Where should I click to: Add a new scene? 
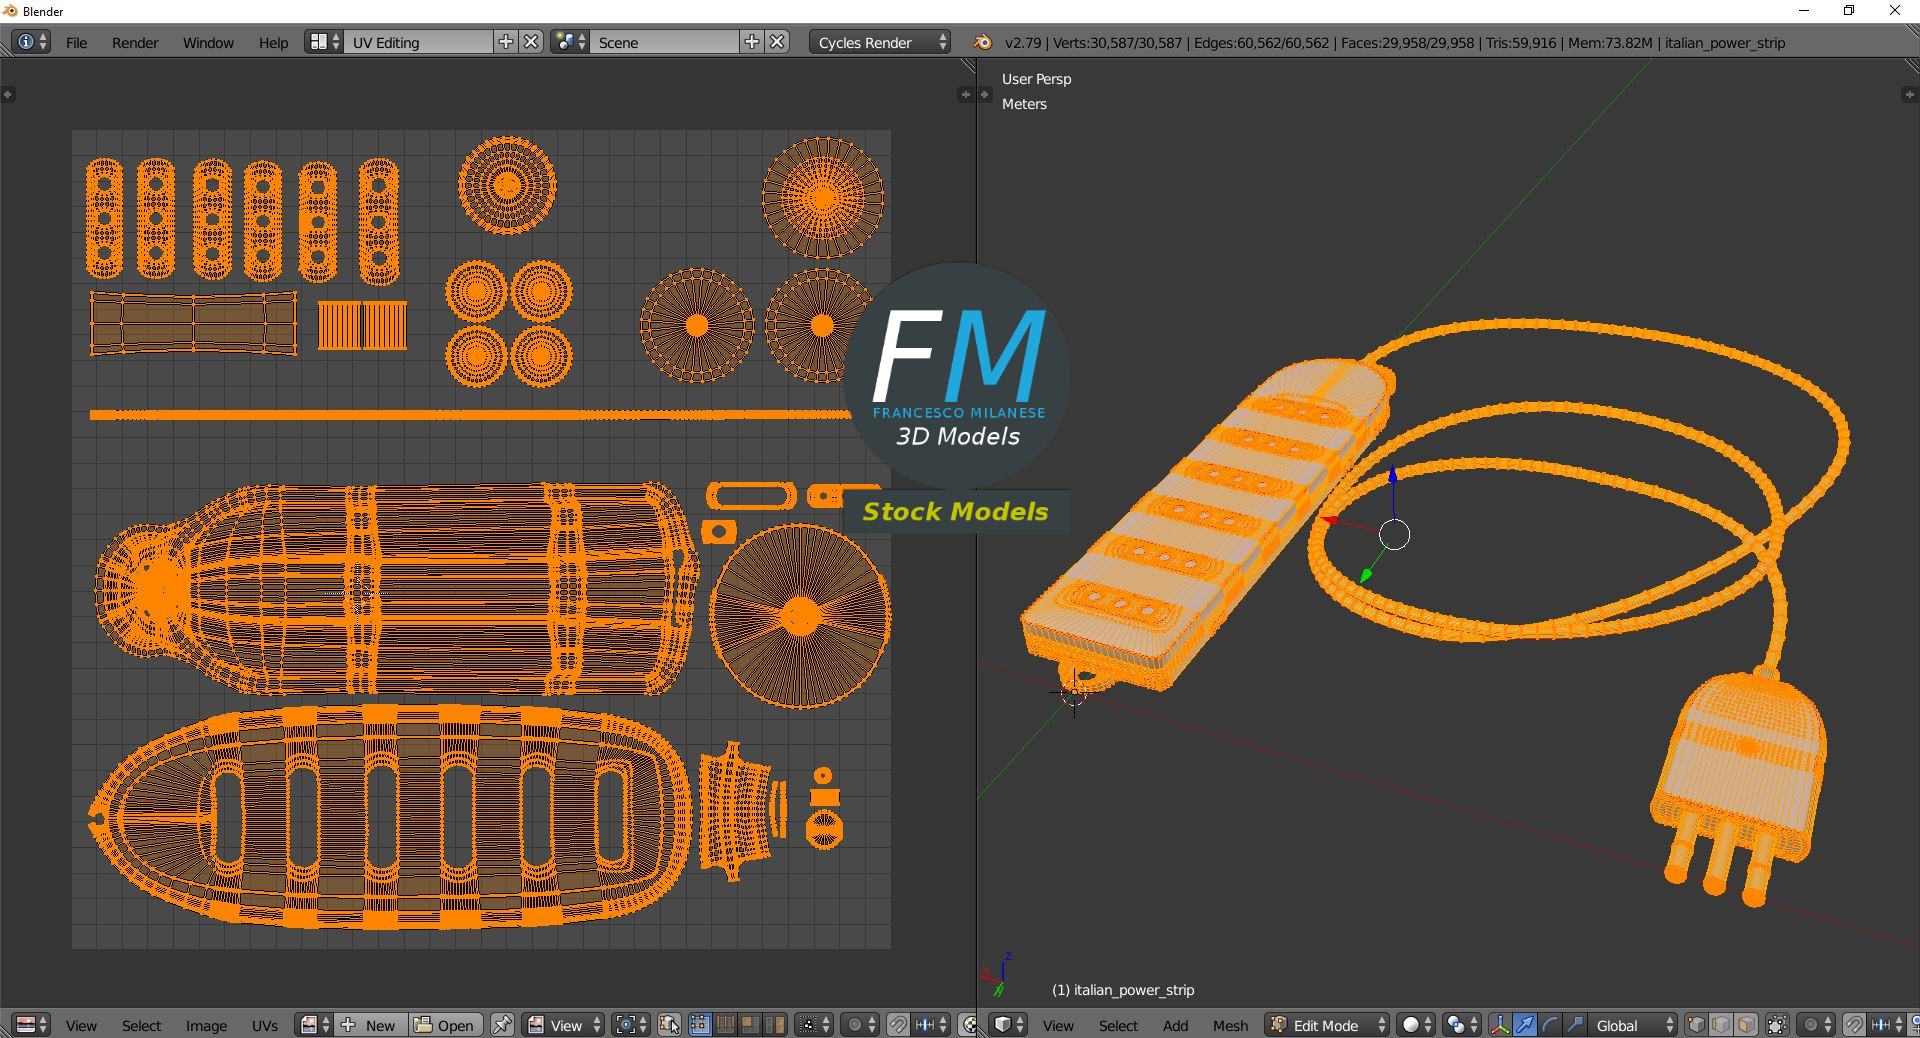click(x=752, y=42)
